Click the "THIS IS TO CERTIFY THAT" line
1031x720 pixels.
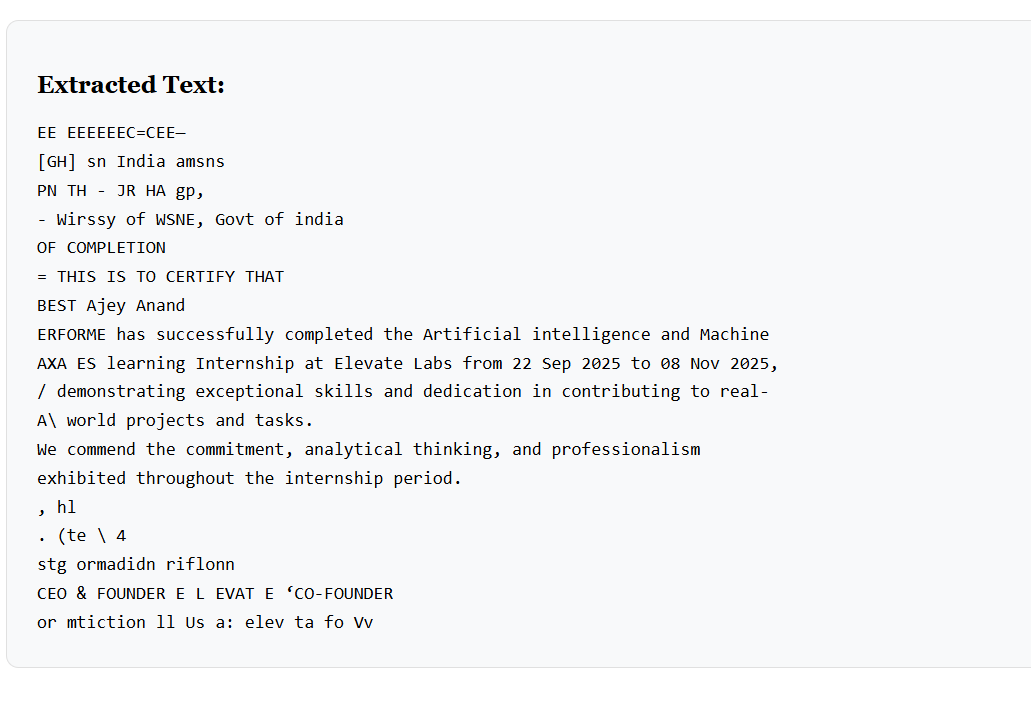click(x=170, y=276)
